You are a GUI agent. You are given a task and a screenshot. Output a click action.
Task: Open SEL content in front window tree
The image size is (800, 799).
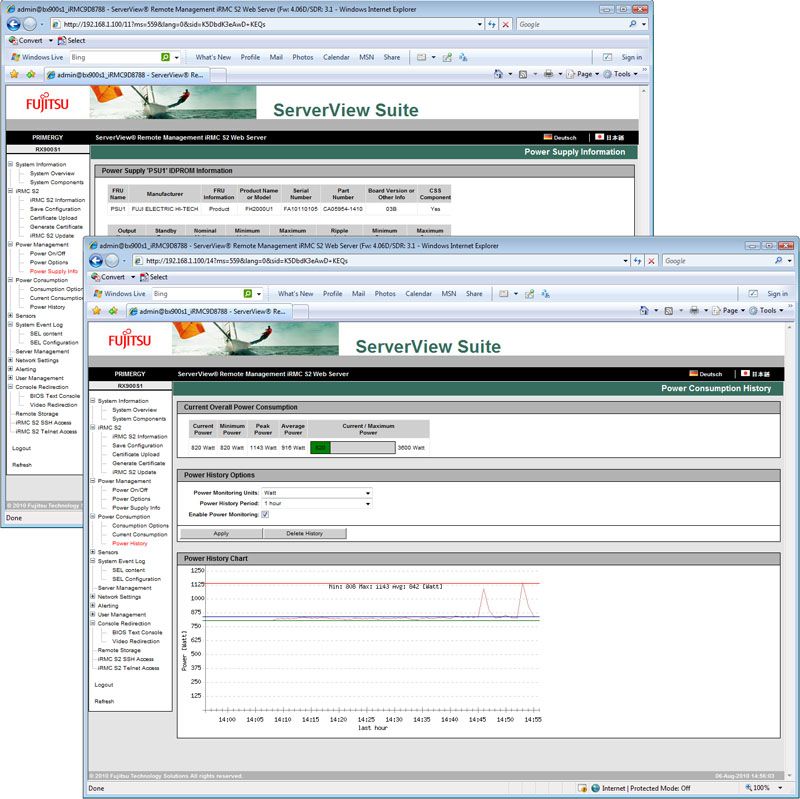129,570
